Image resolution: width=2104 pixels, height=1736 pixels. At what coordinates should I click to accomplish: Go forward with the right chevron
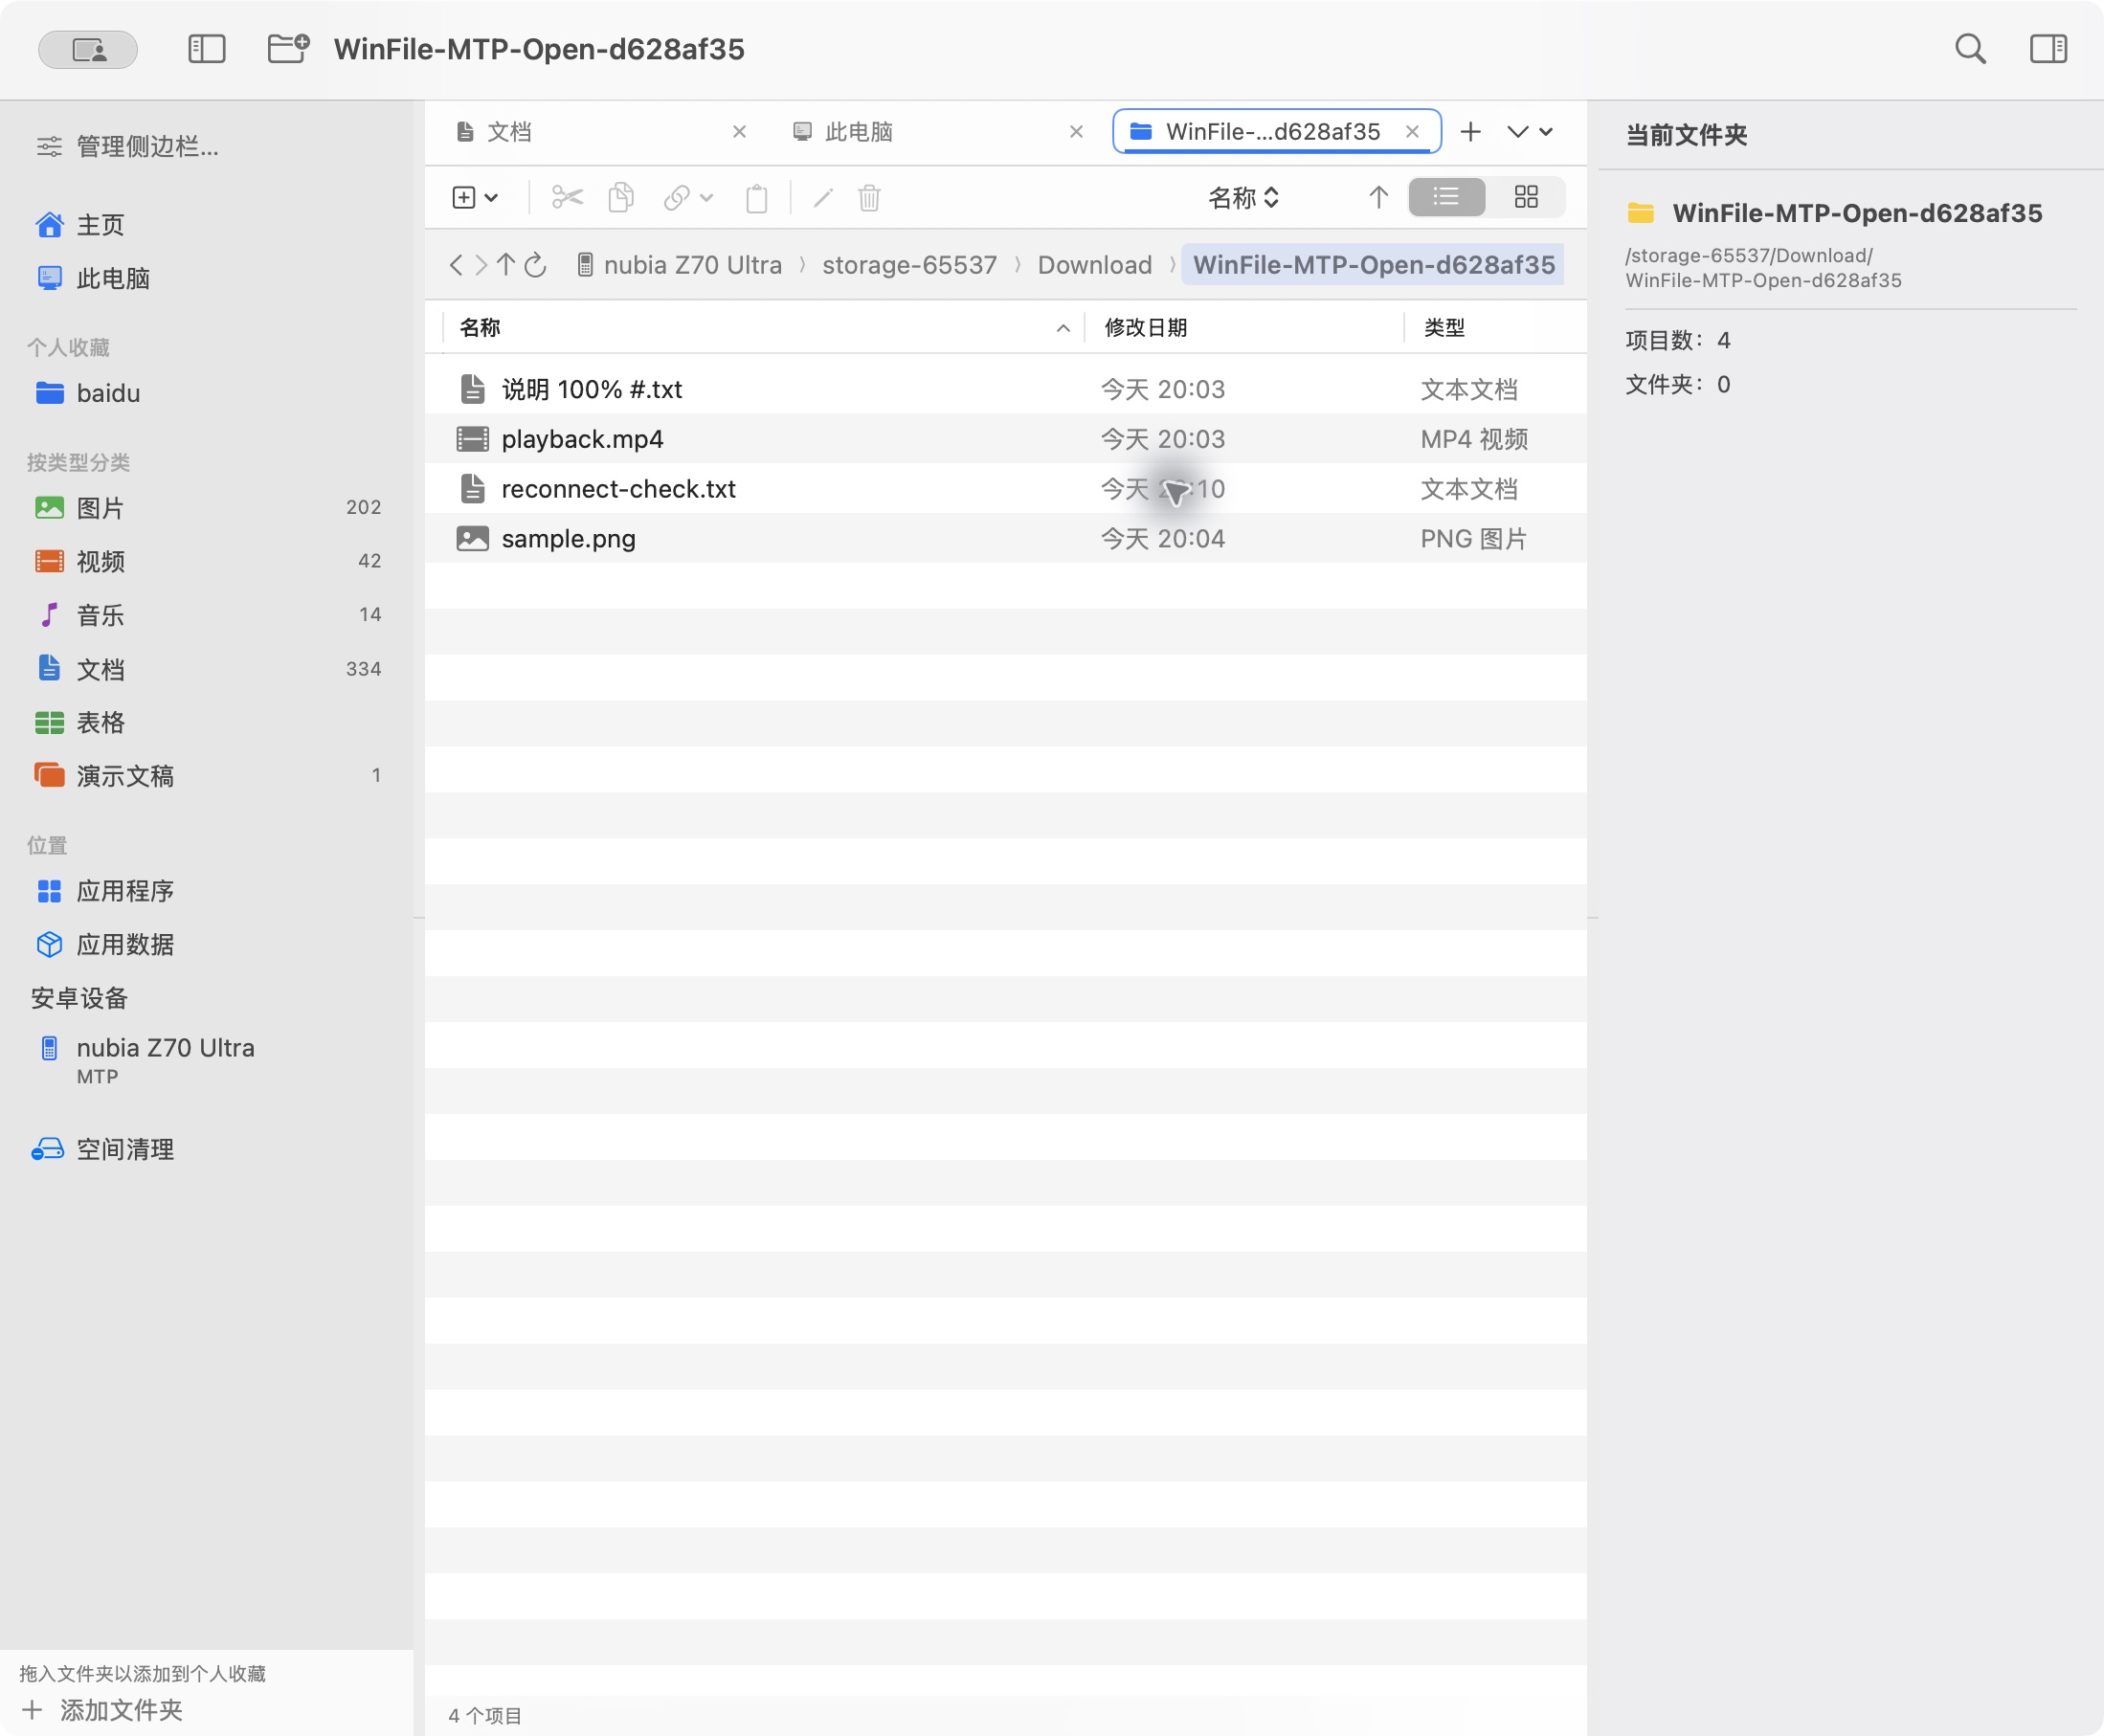click(x=481, y=265)
